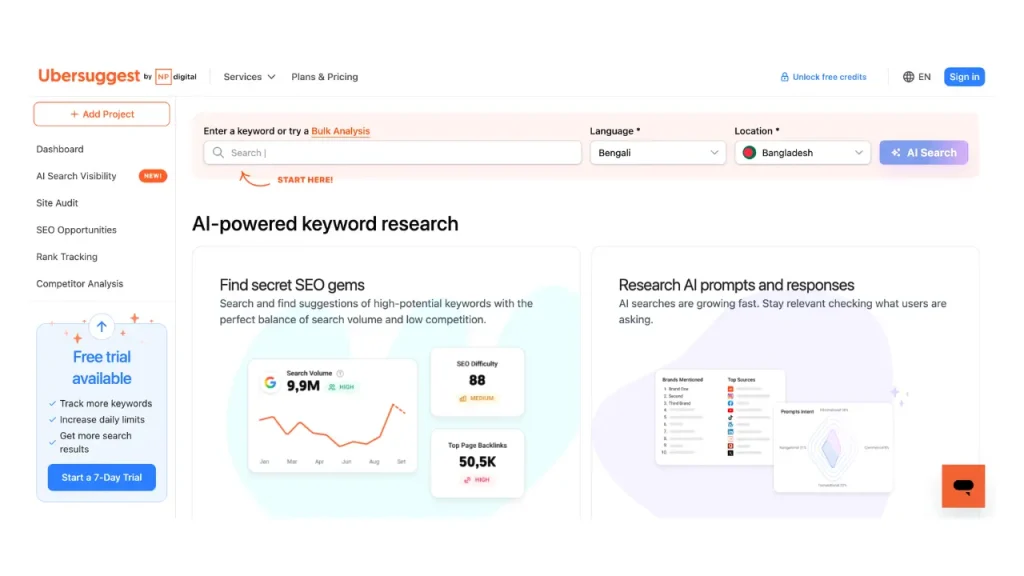Open the Services dropdown menu

[x=249, y=76]
